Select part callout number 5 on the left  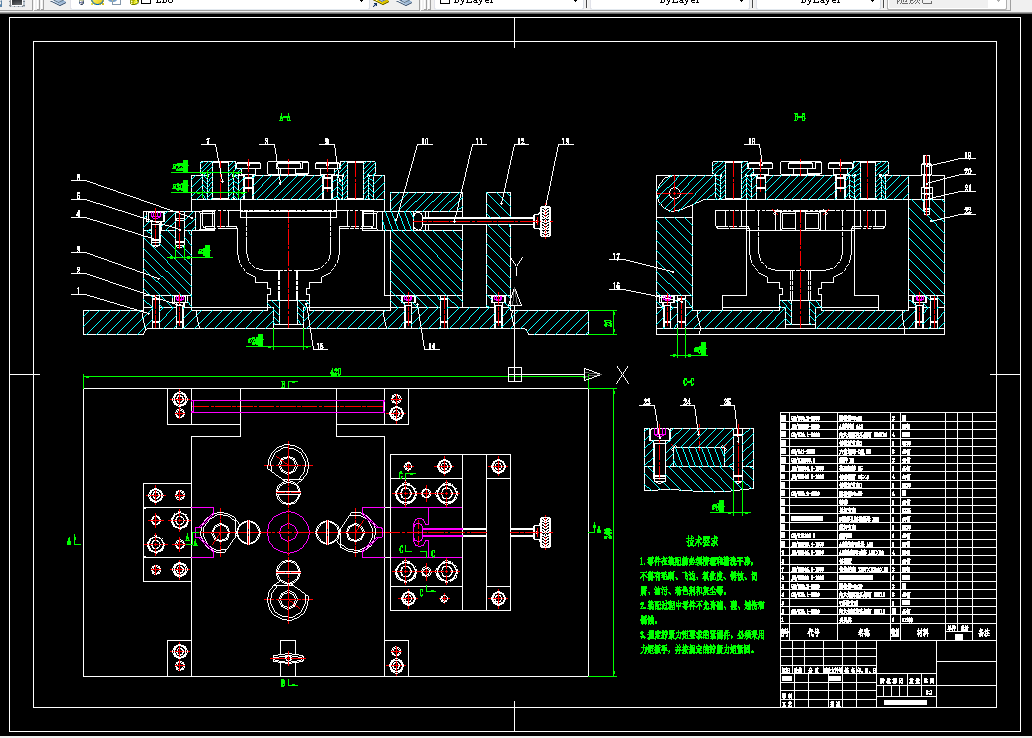click(78, 196)
